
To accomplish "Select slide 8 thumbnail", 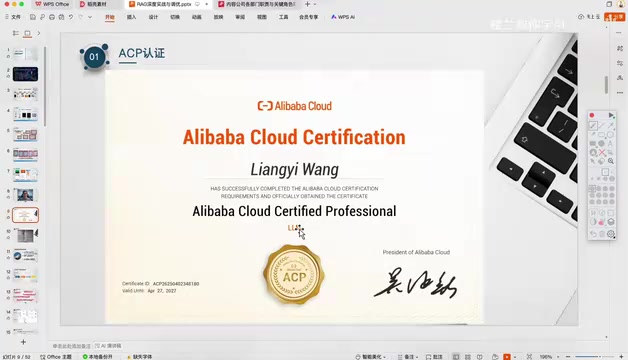I will coord(25,195).
